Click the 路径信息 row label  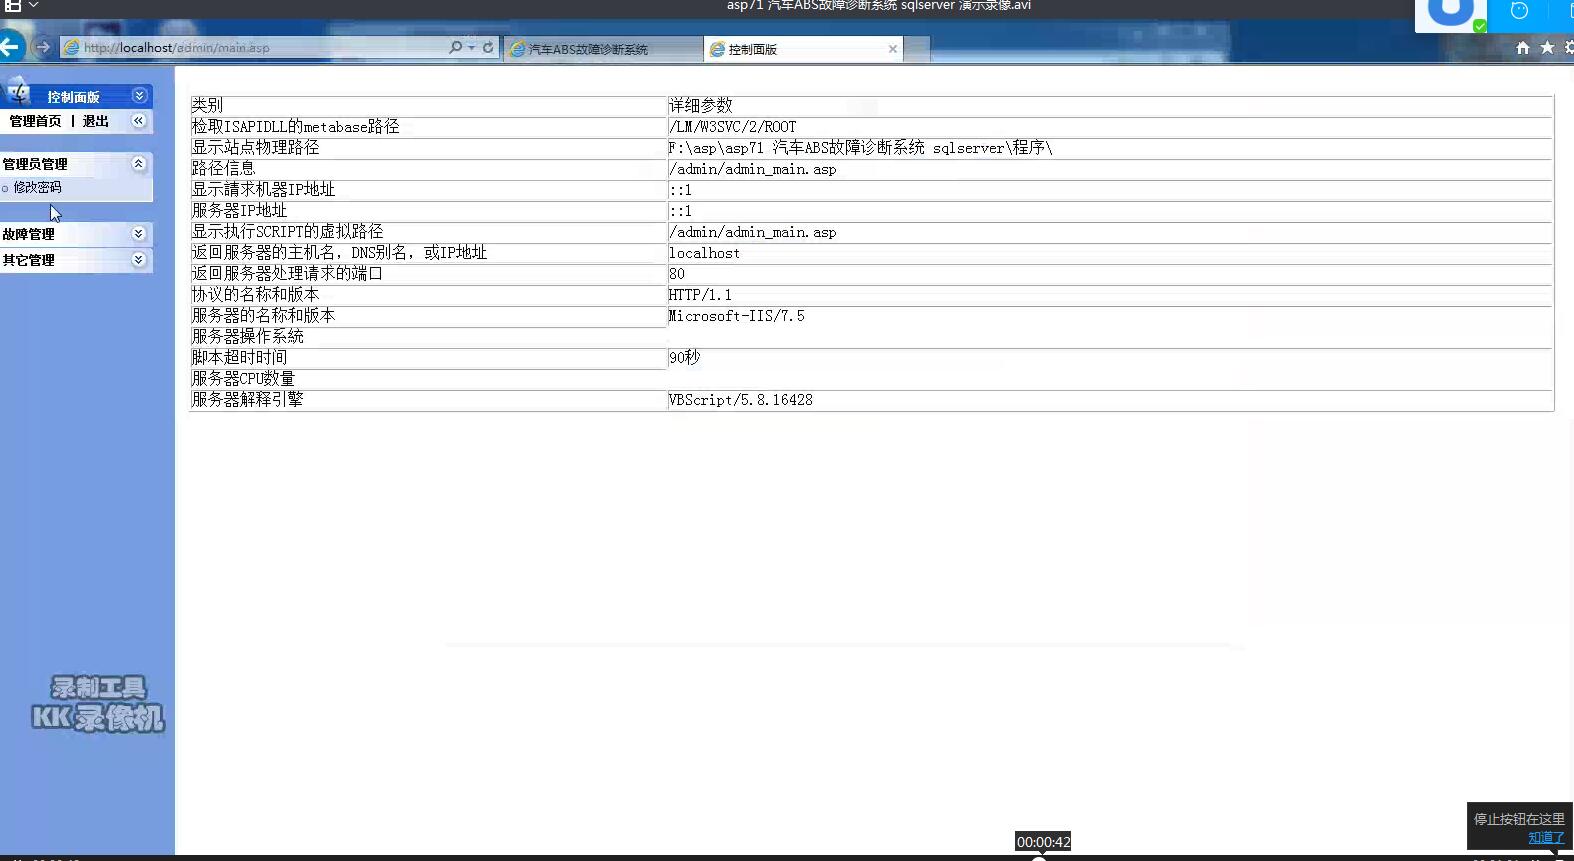coord(223,168)
